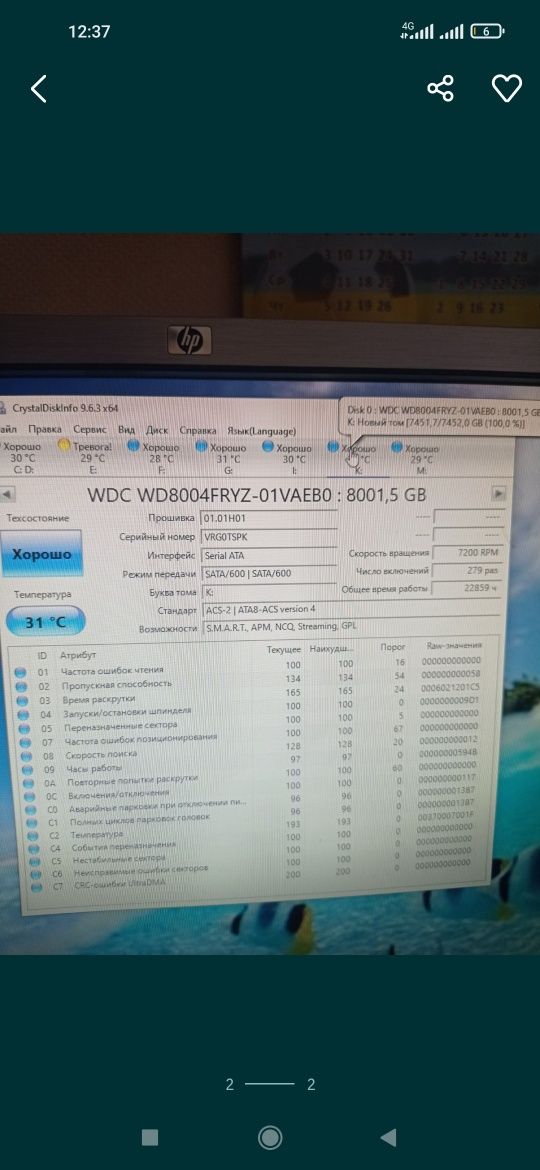
Task: Click the Порог column header
Action: (392, 647)
